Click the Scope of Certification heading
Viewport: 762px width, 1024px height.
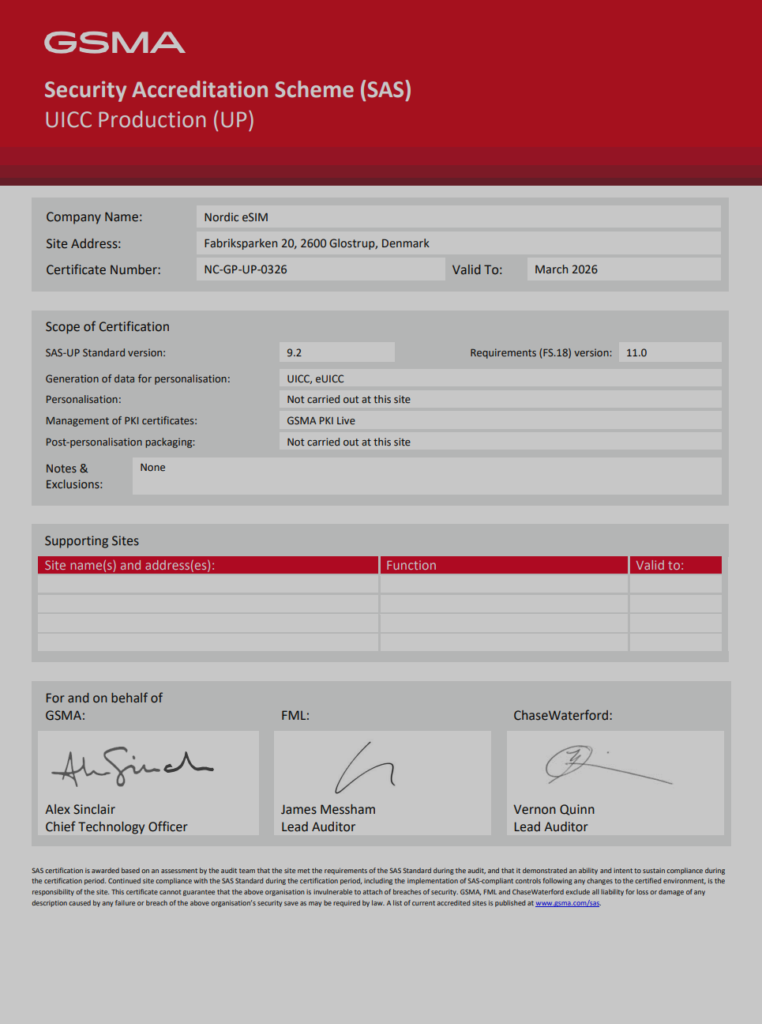(107, 327)
